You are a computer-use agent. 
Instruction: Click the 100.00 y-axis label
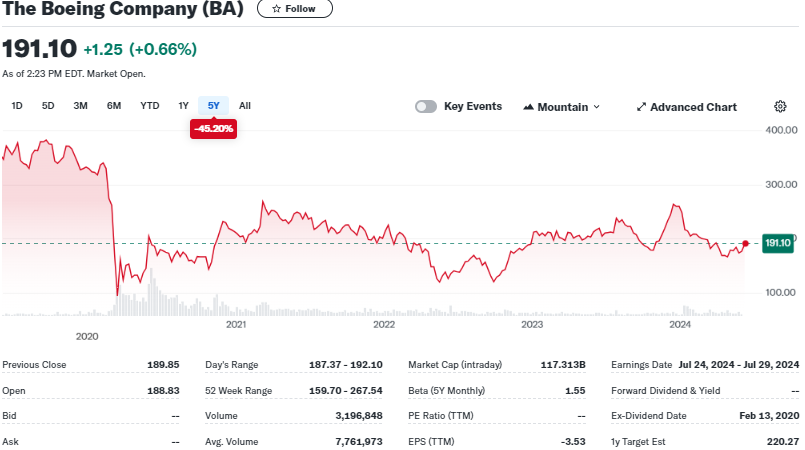click(x=780, y=292)
